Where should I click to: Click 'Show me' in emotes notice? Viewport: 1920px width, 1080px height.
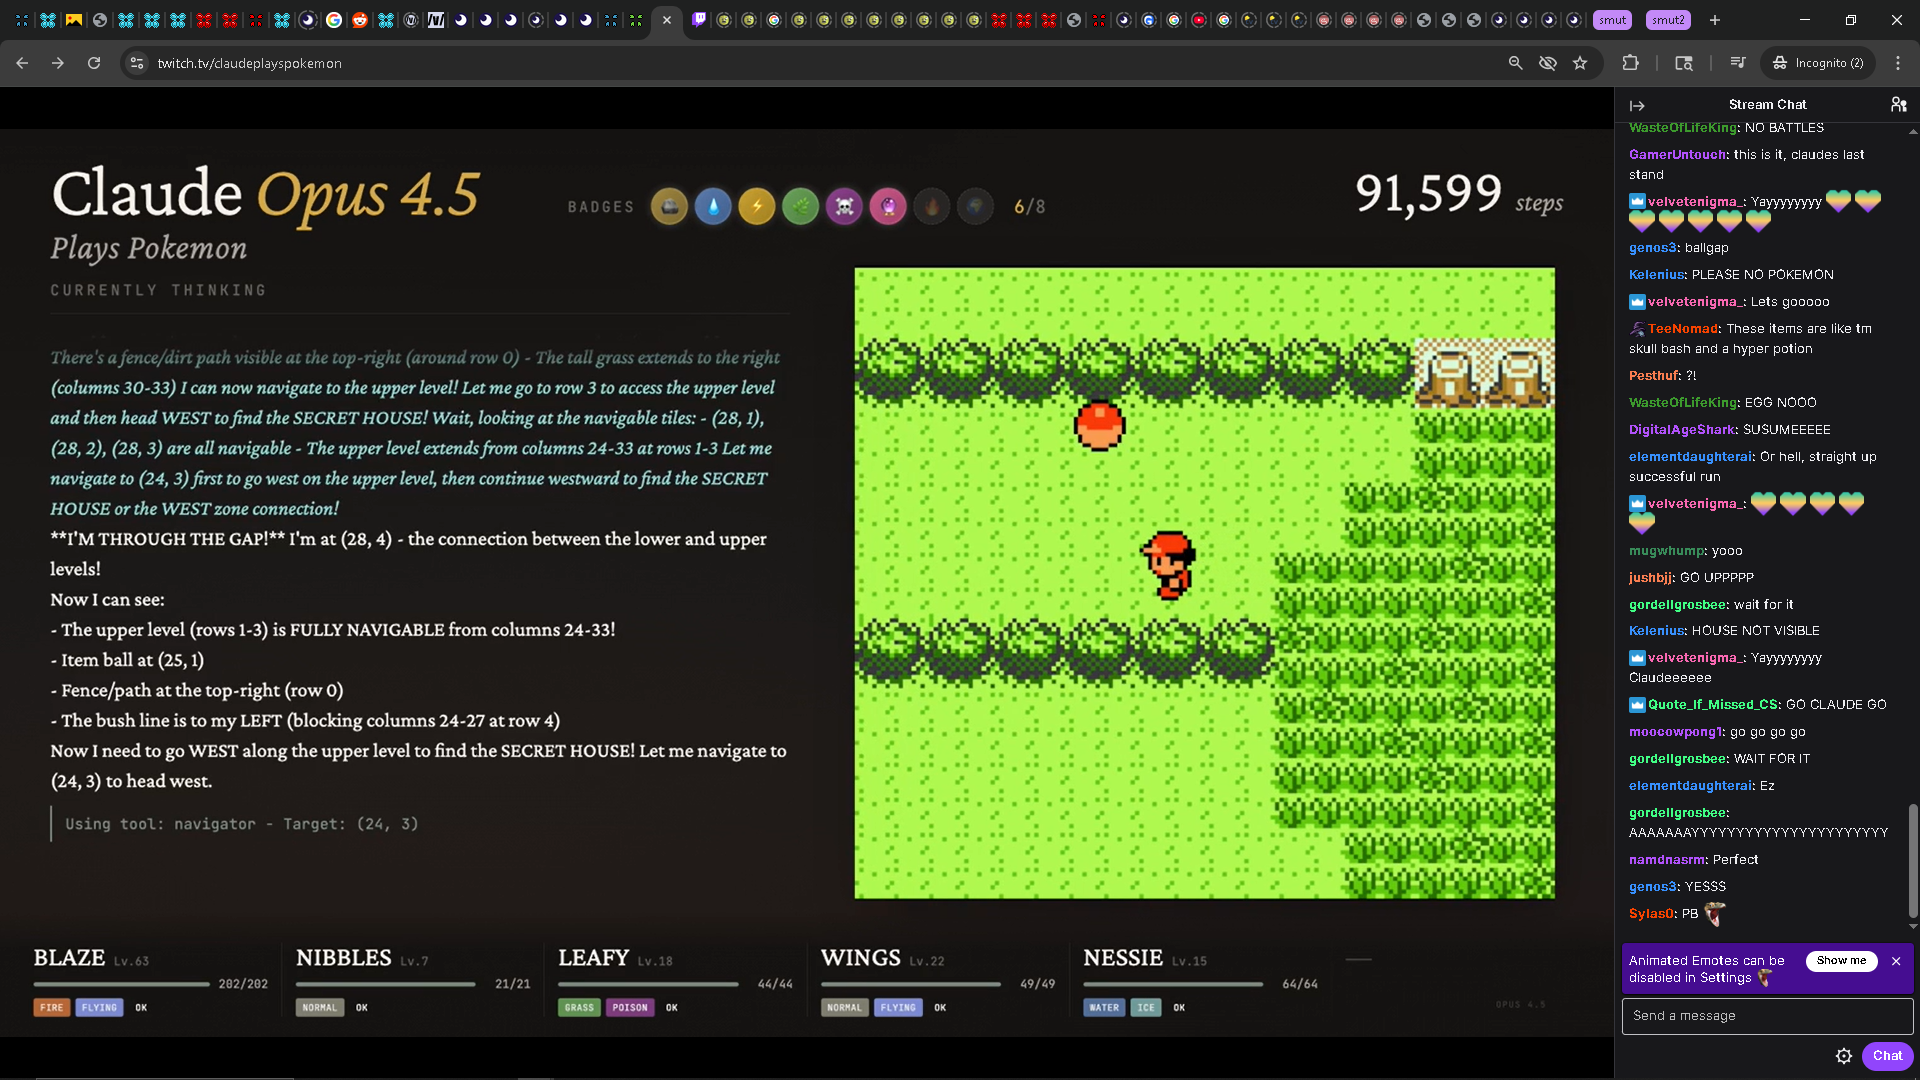coord(1841,961)
